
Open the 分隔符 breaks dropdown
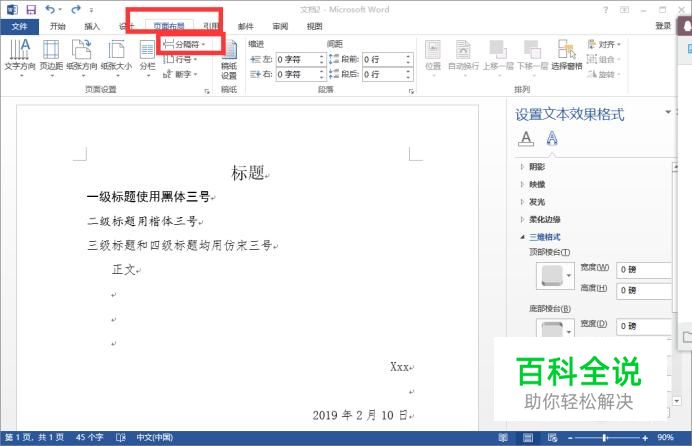click(x=184, y=44)
